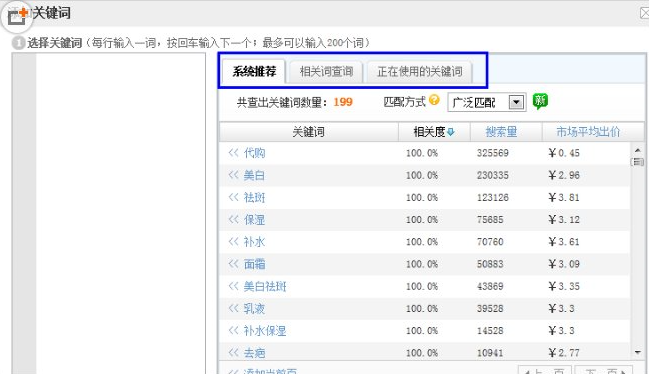Add keyword 美白 using its arrow icon
Screen dimensions: 649x374
[233, 175]
